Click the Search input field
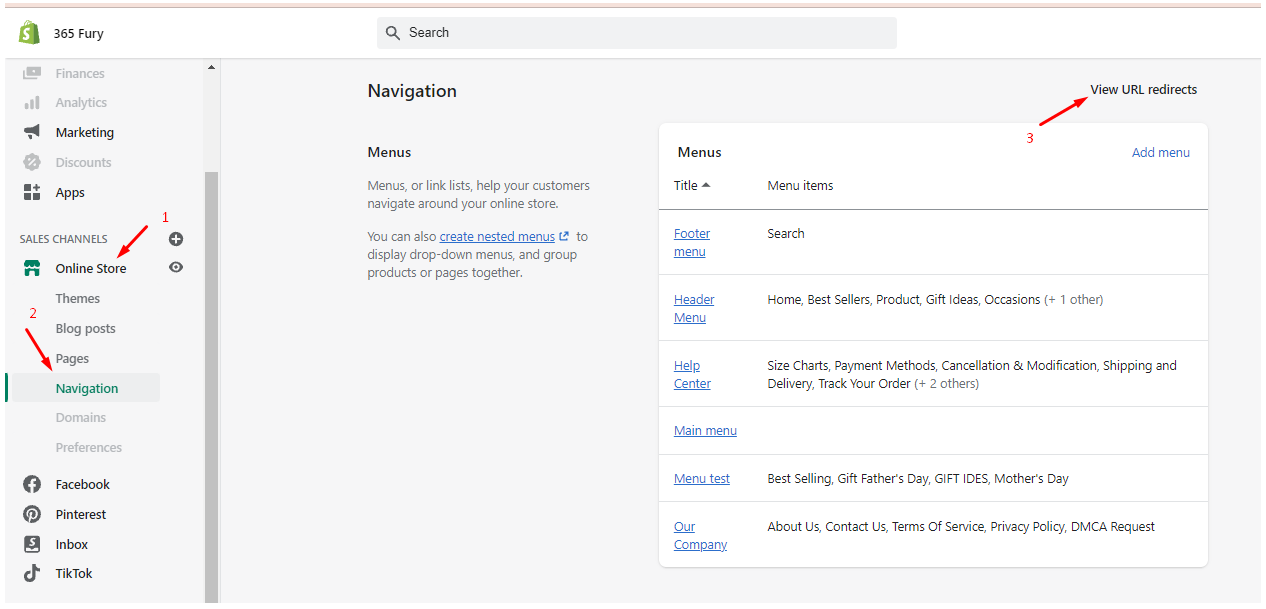1266x609 pixels. tap(640, 33)
